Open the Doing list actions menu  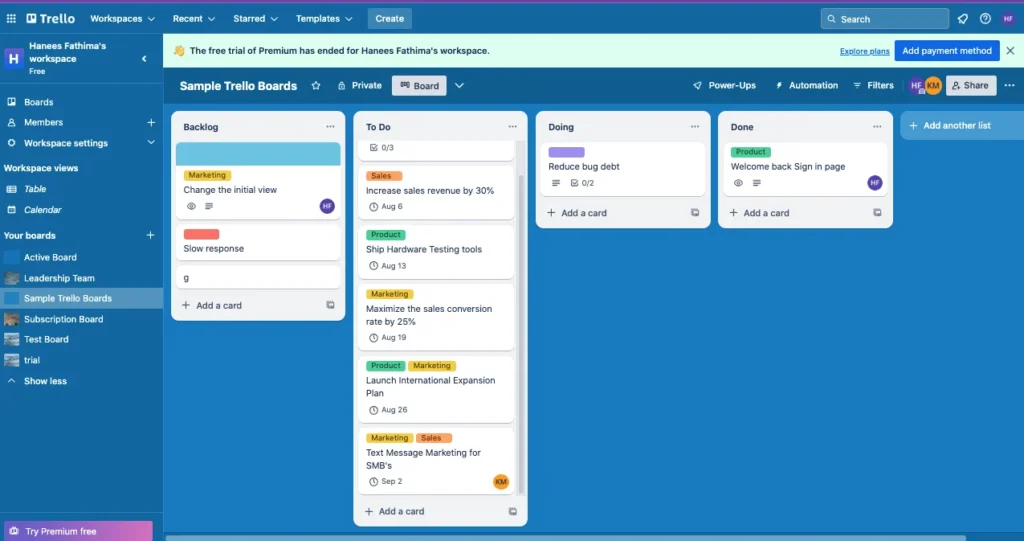point(695,127)
